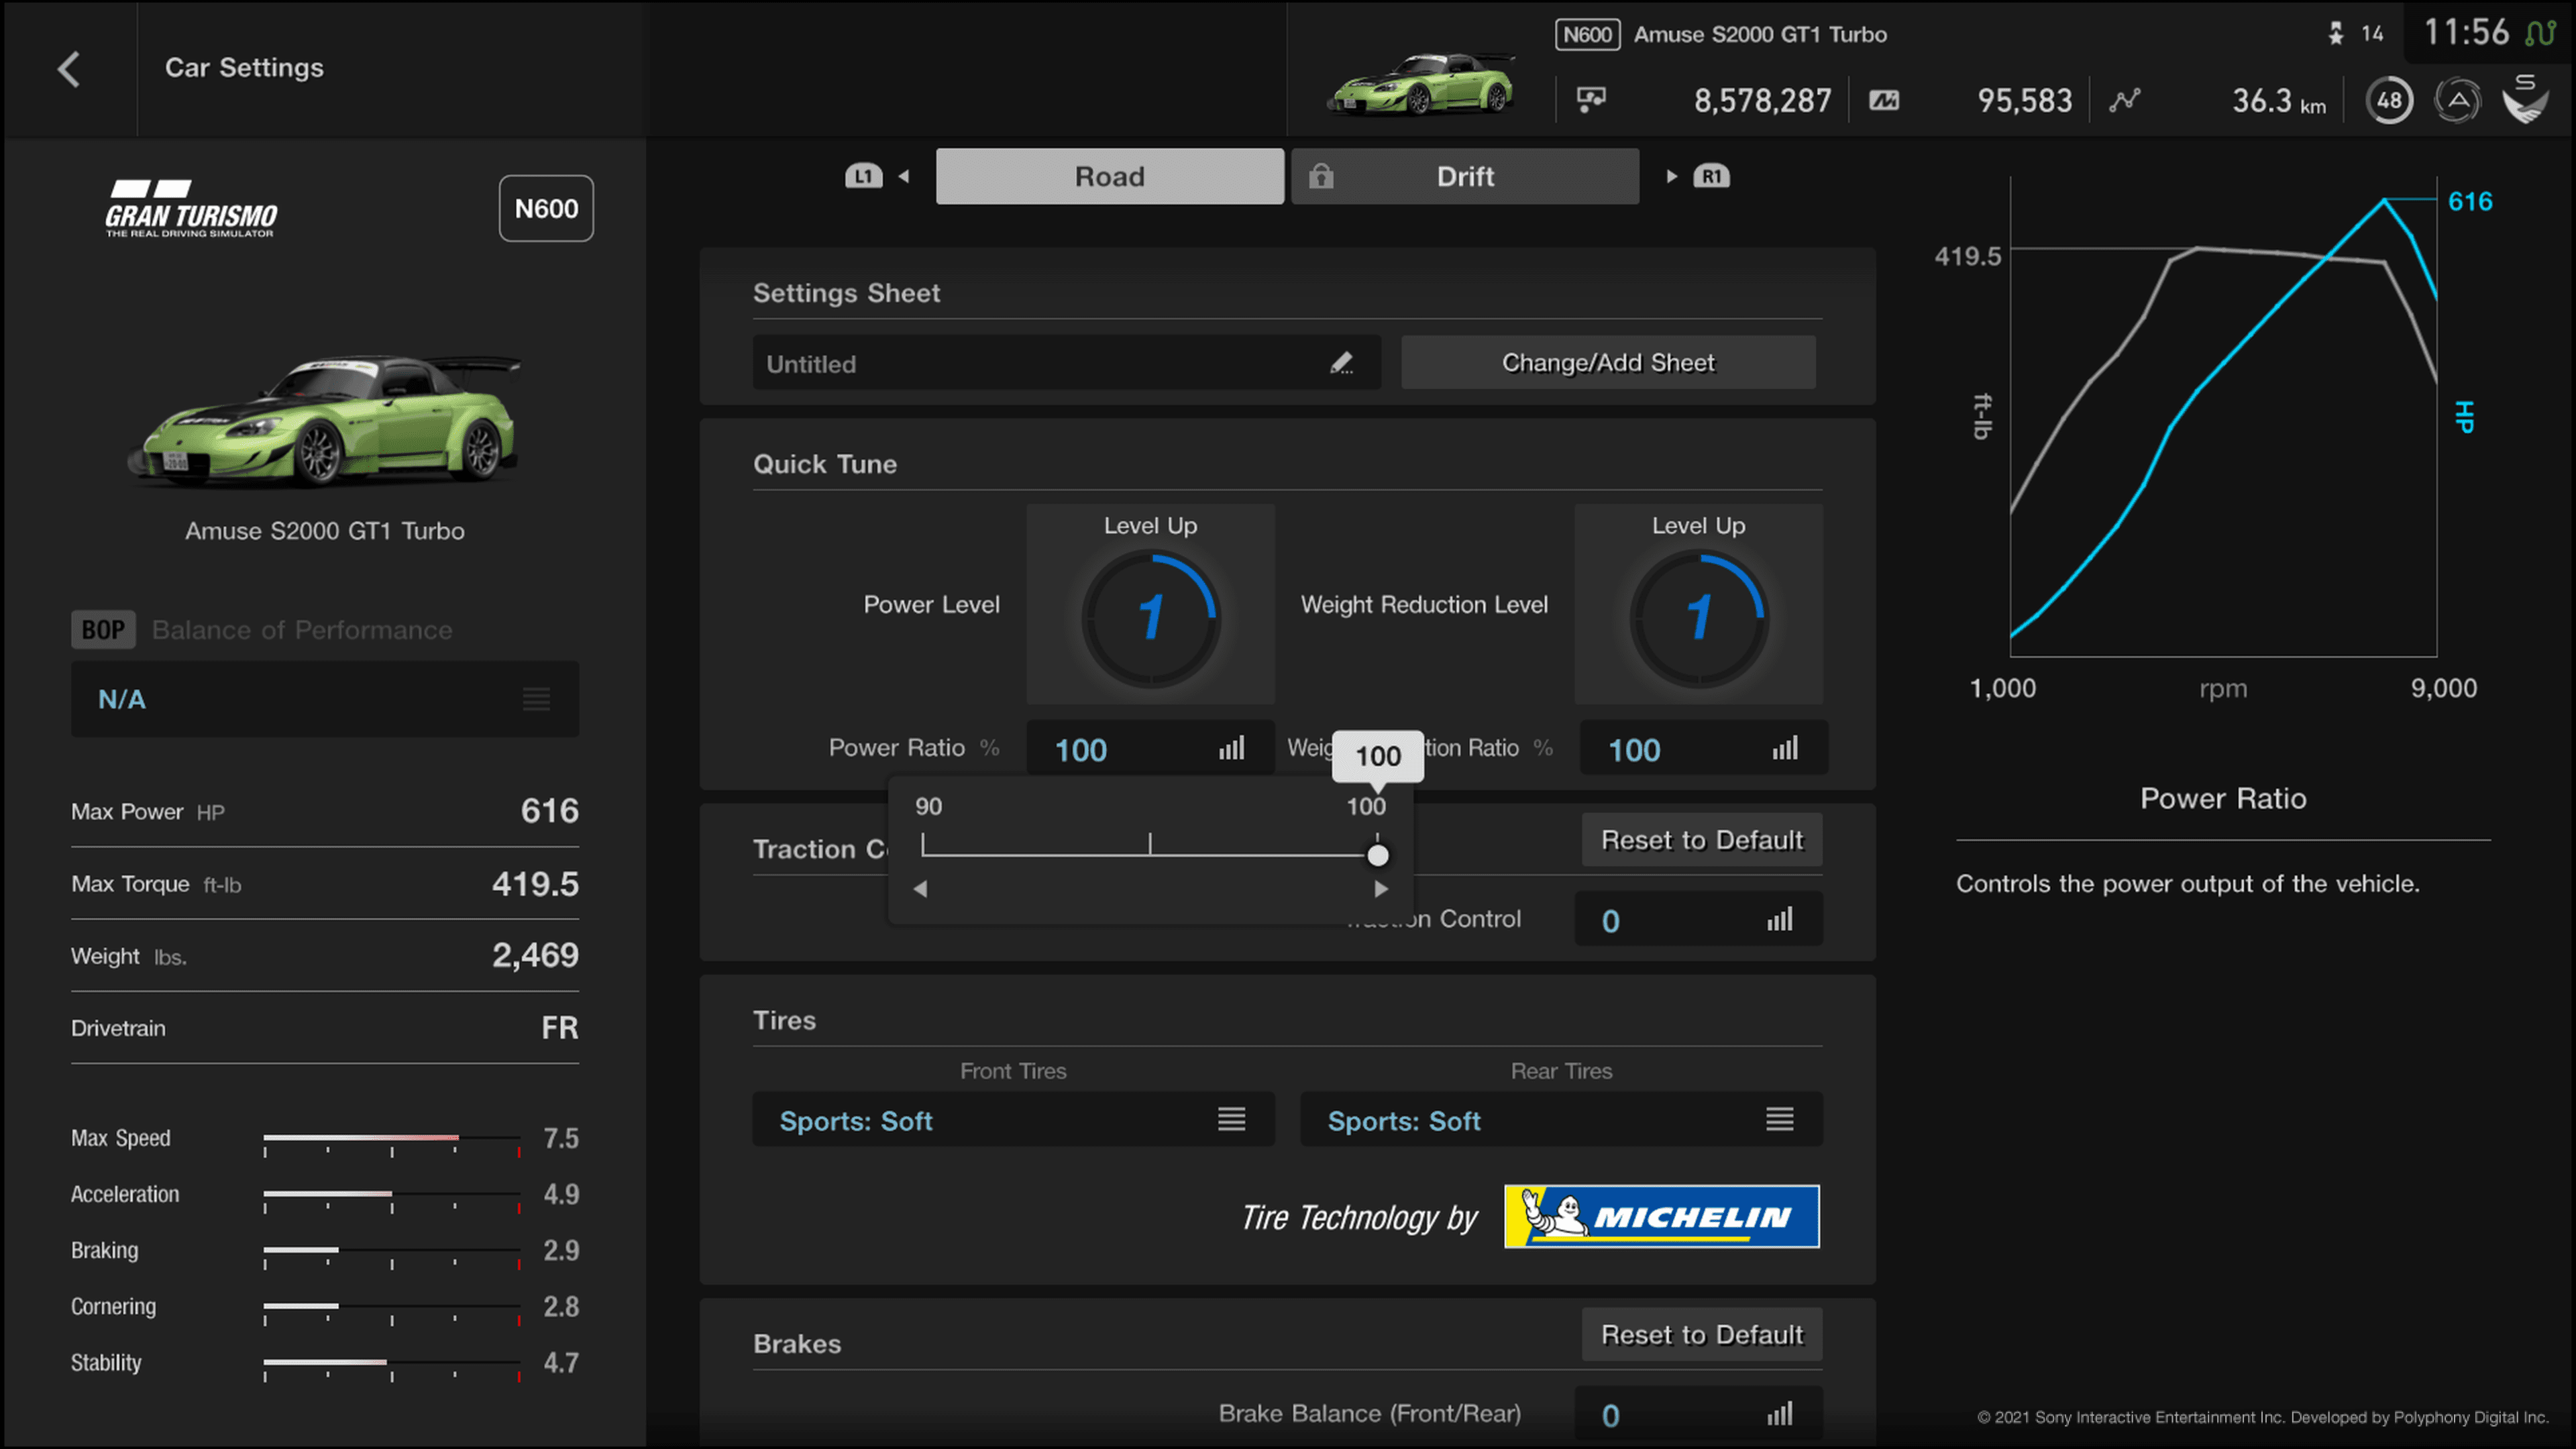Click the right triangle after the Drift tab
This screenshot has width=2576, height=1449.
[1671, 176]
